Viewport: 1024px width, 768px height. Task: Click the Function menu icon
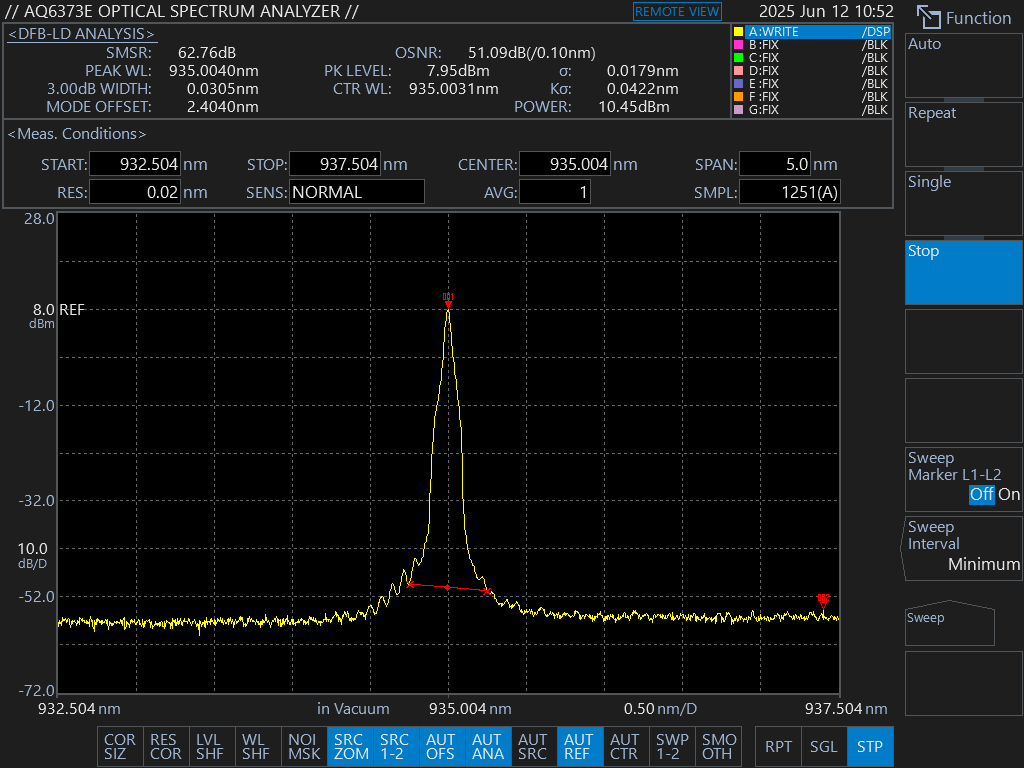click(929, 18)
